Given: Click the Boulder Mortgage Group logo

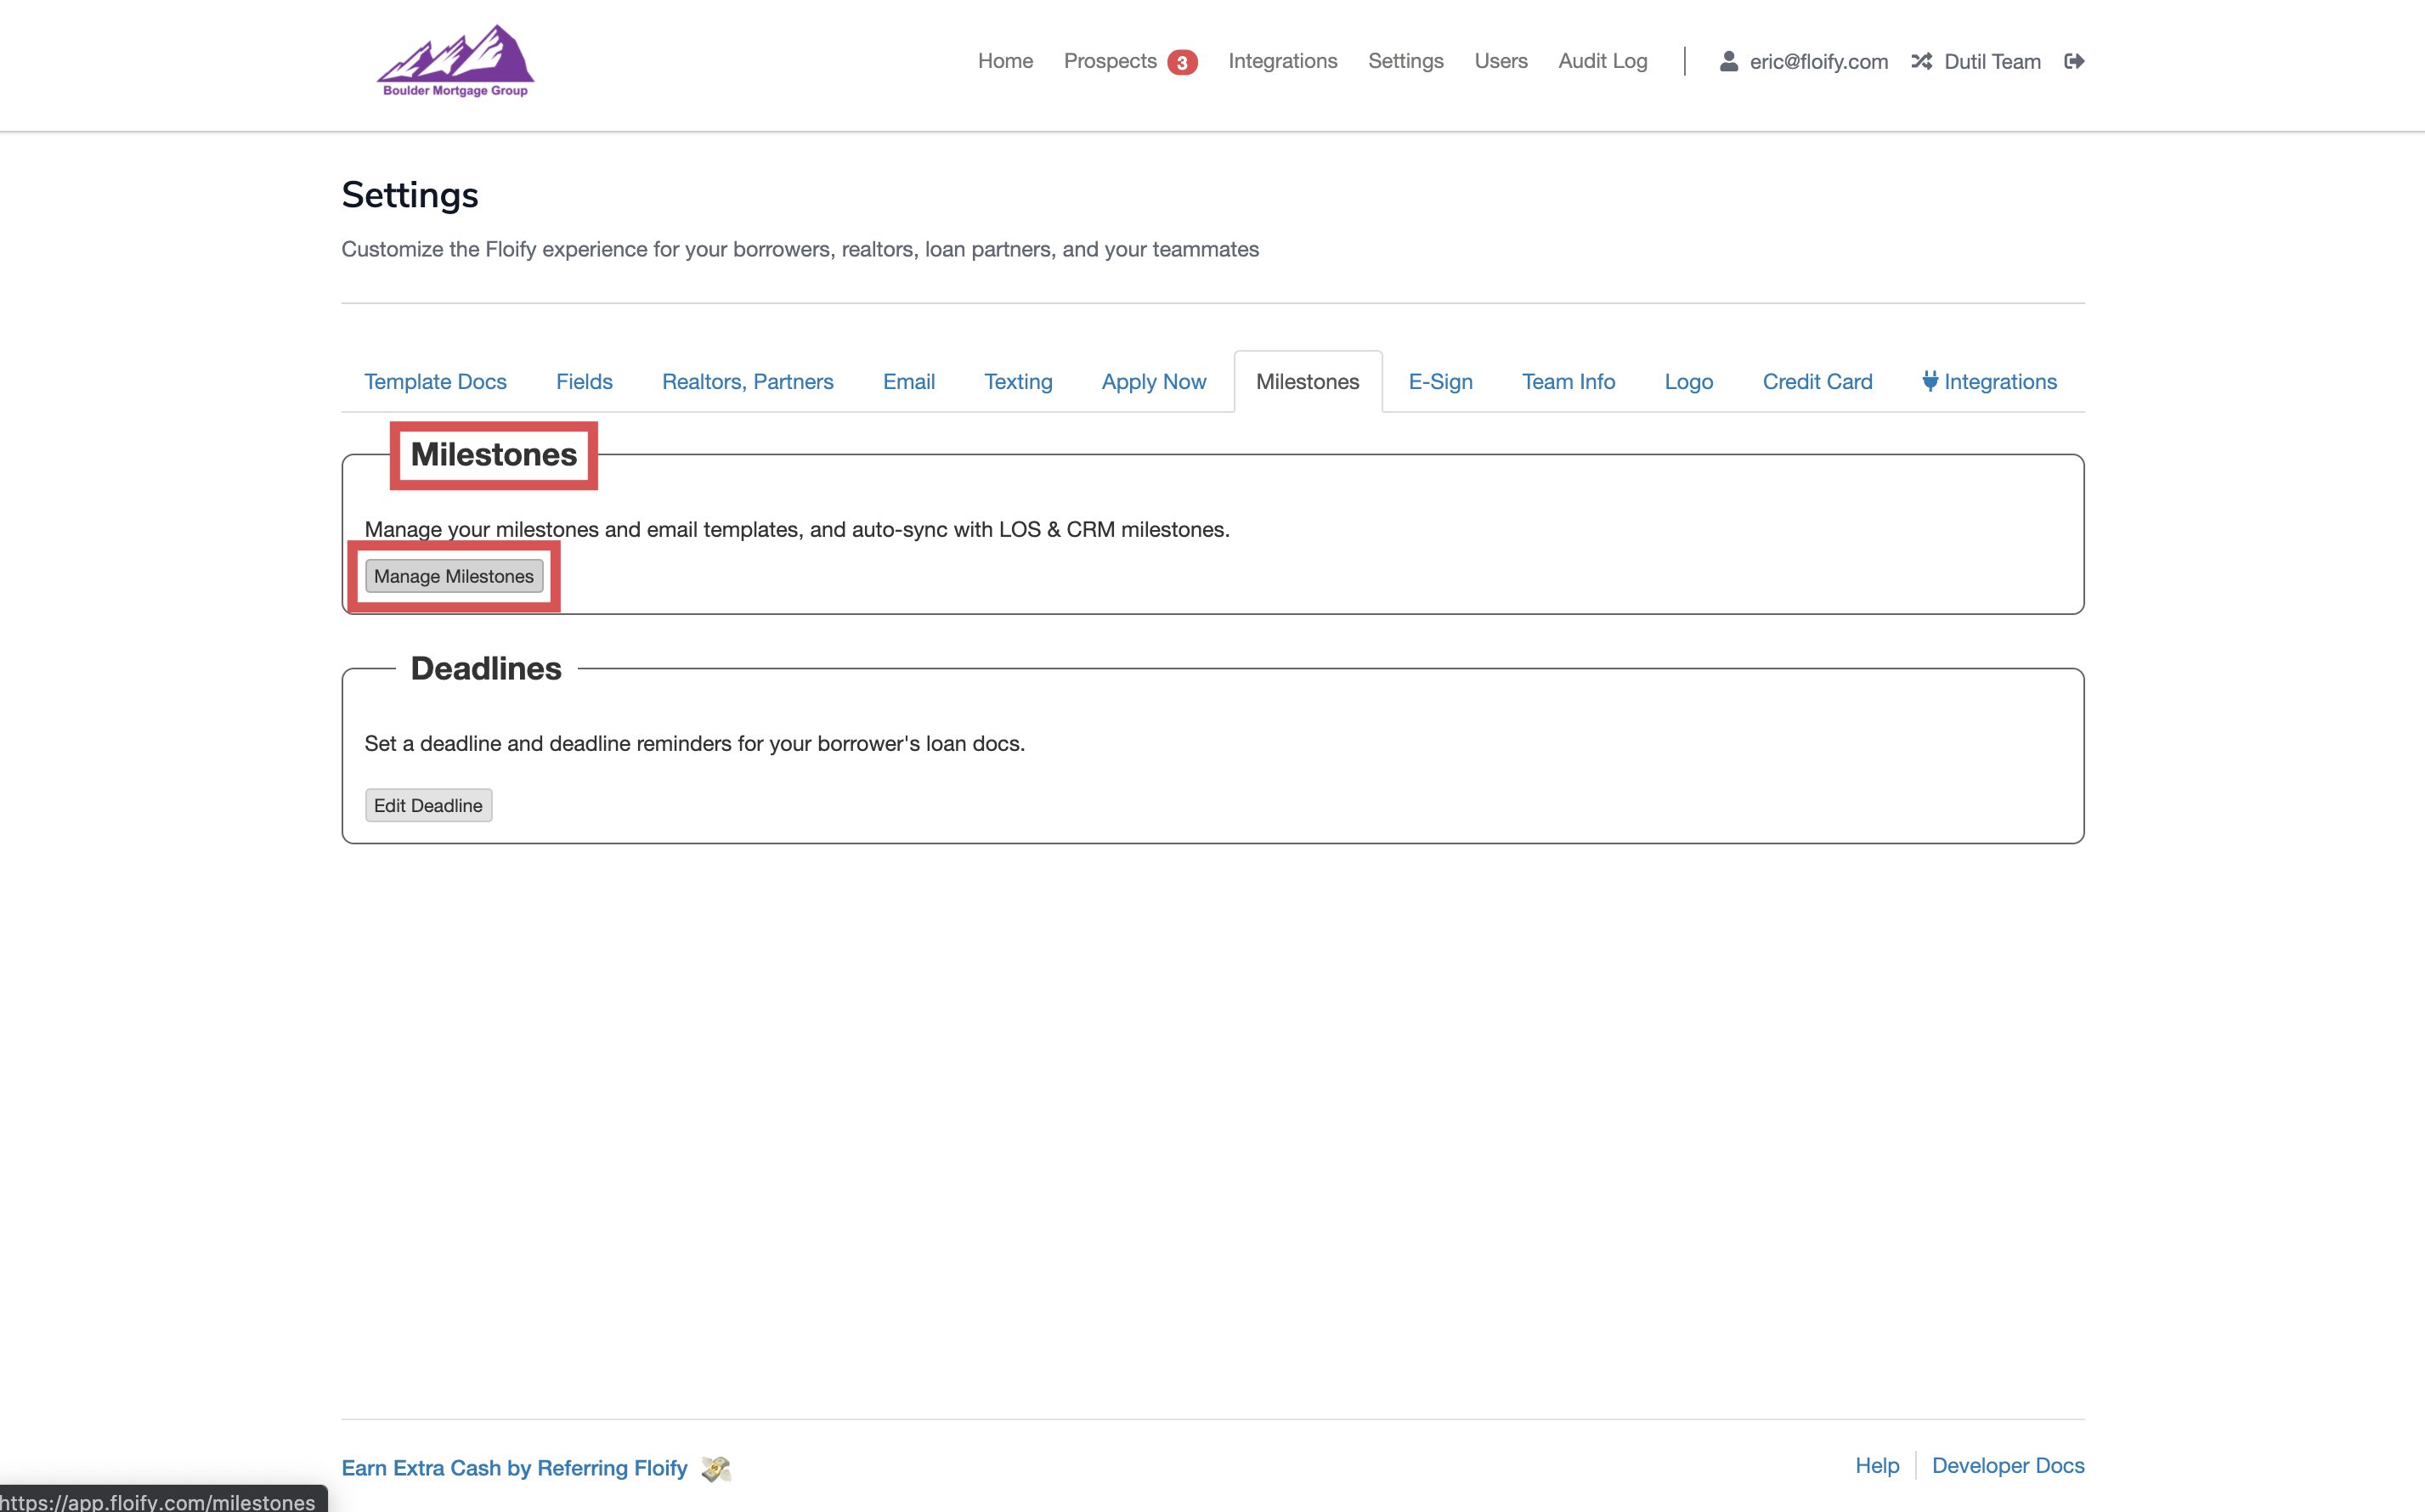Looking at the screenshot, I should point(455,61).
